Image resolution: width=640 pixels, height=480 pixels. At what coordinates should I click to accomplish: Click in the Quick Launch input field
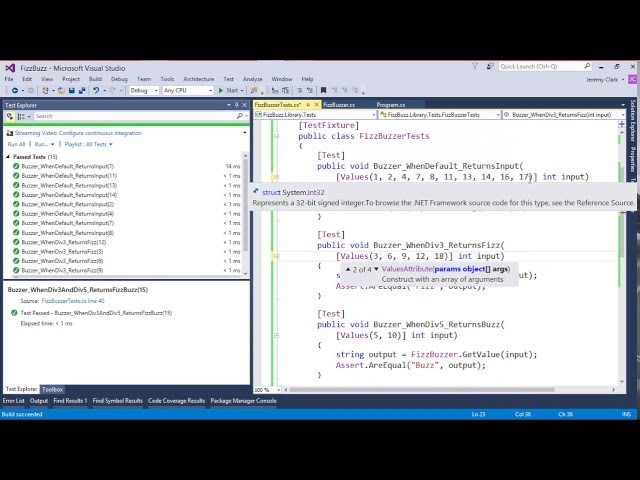click(541, 66)
